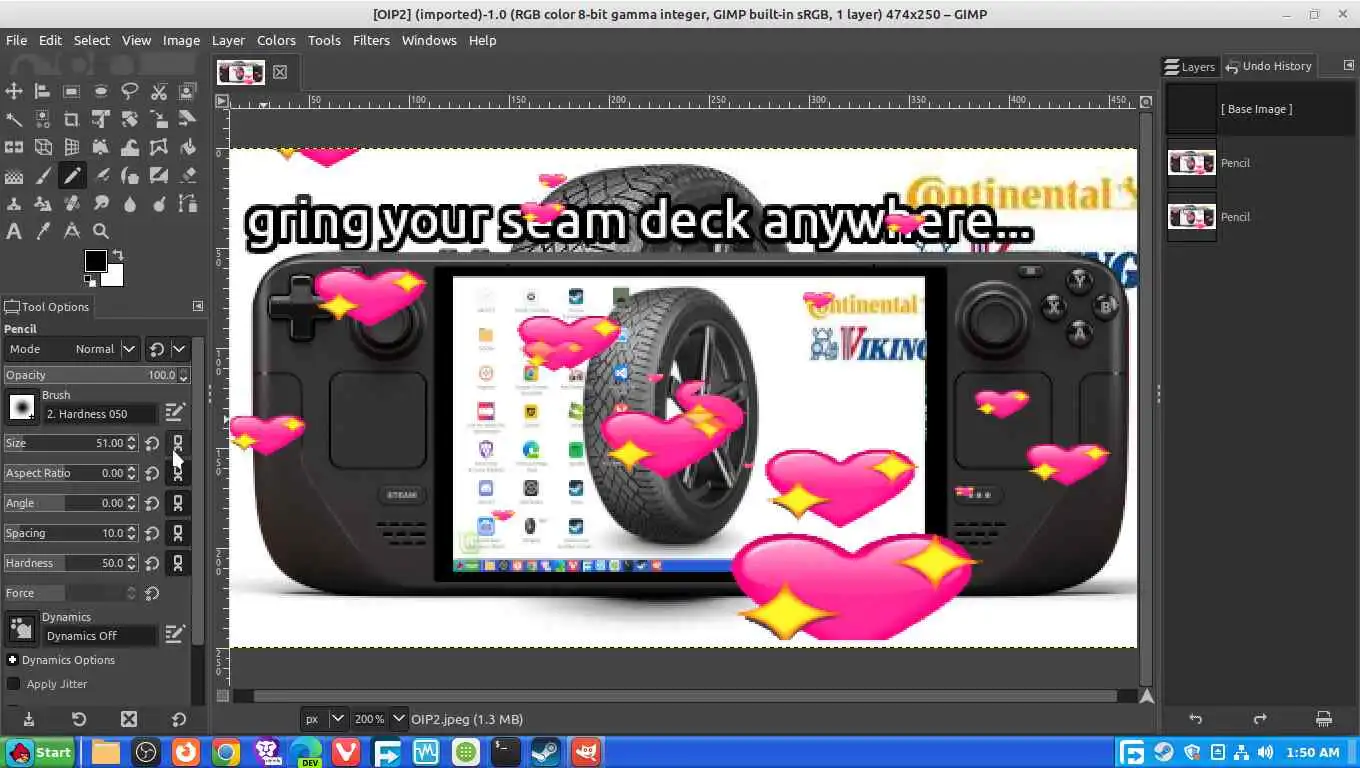Open the Tool Options tab menu arrow
The height and width of the screenshot is (768, 1360).
(x=197, y=306)
